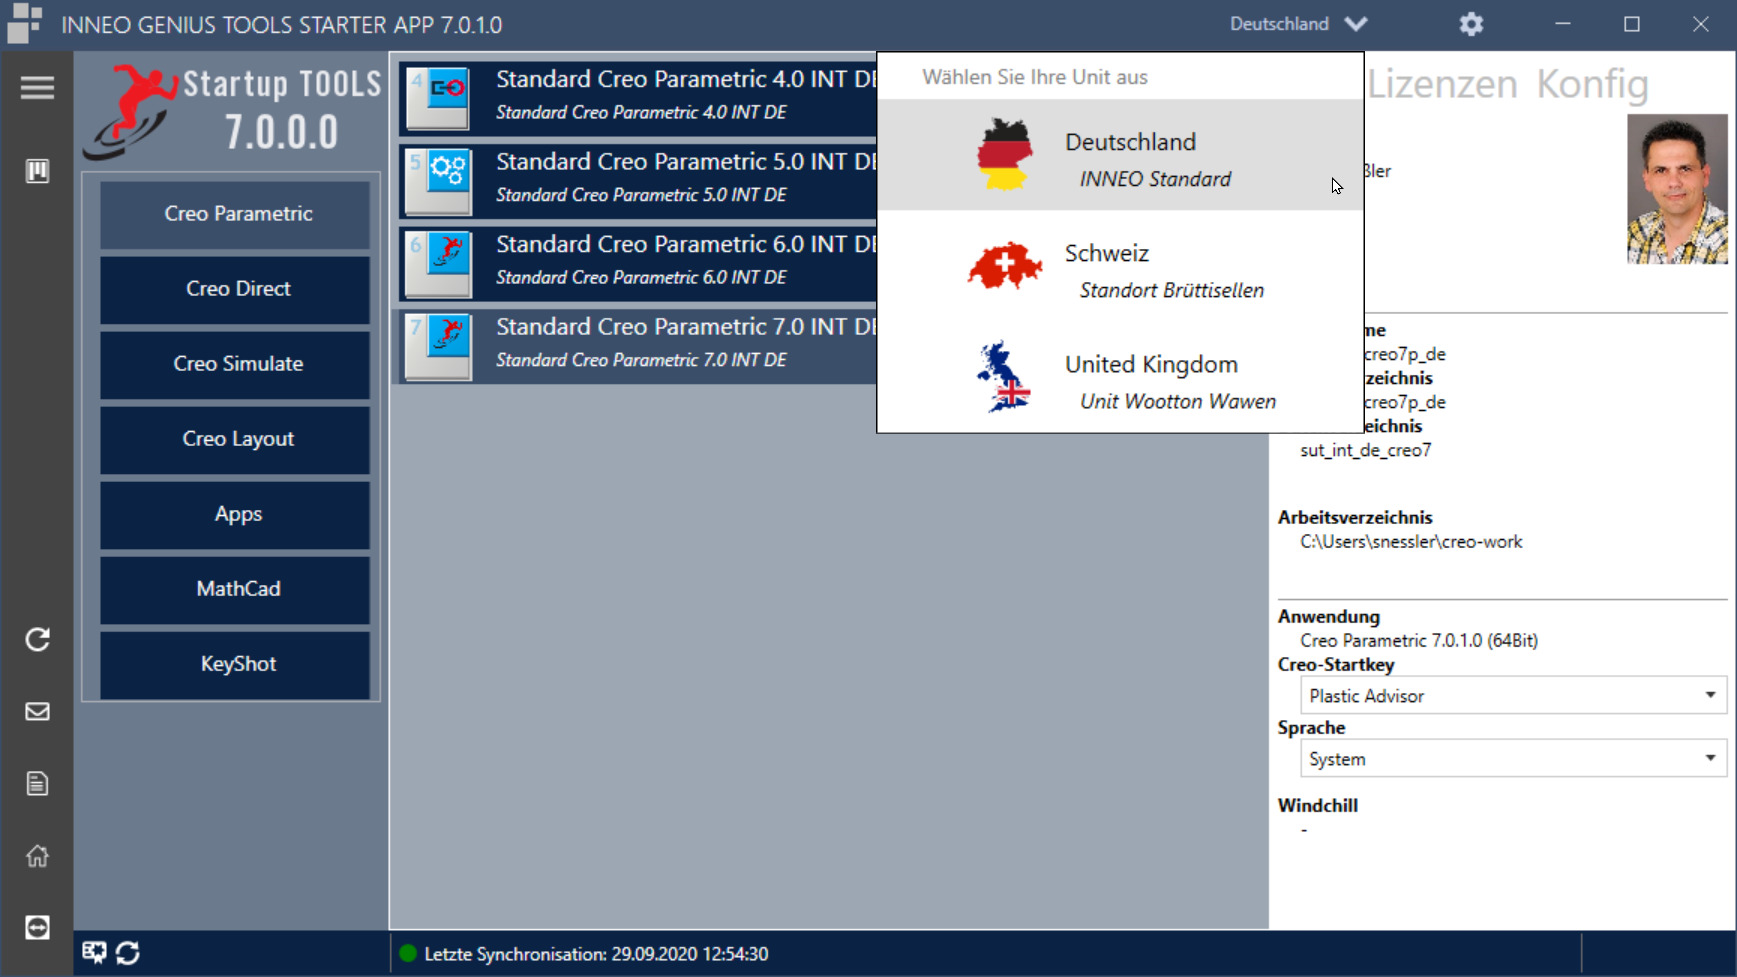Image resolution: width=1737 pixels, height=977 pixels.
Task: Click the home icon in the sidebar
Action: 37,856
